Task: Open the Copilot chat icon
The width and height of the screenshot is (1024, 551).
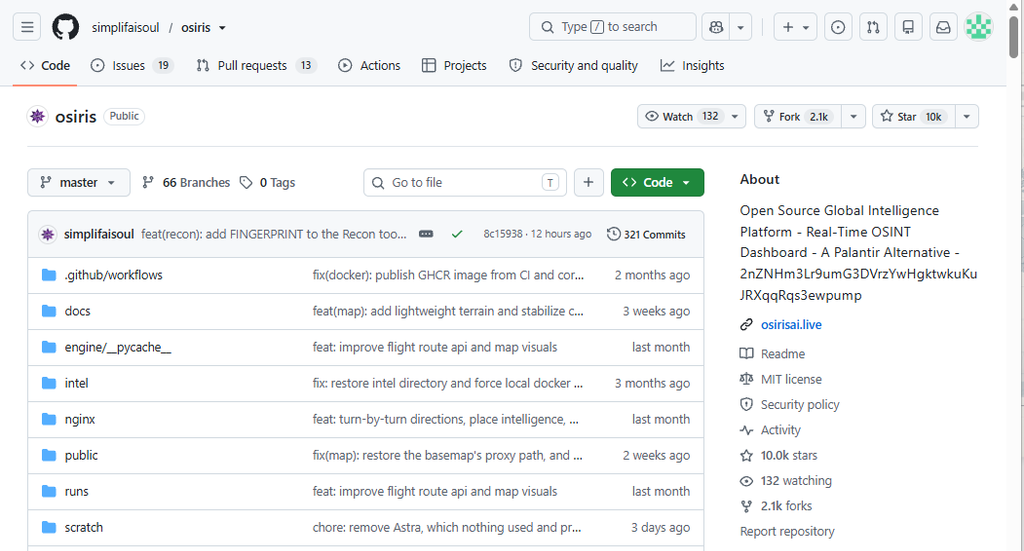Action: tap(716, 27)
